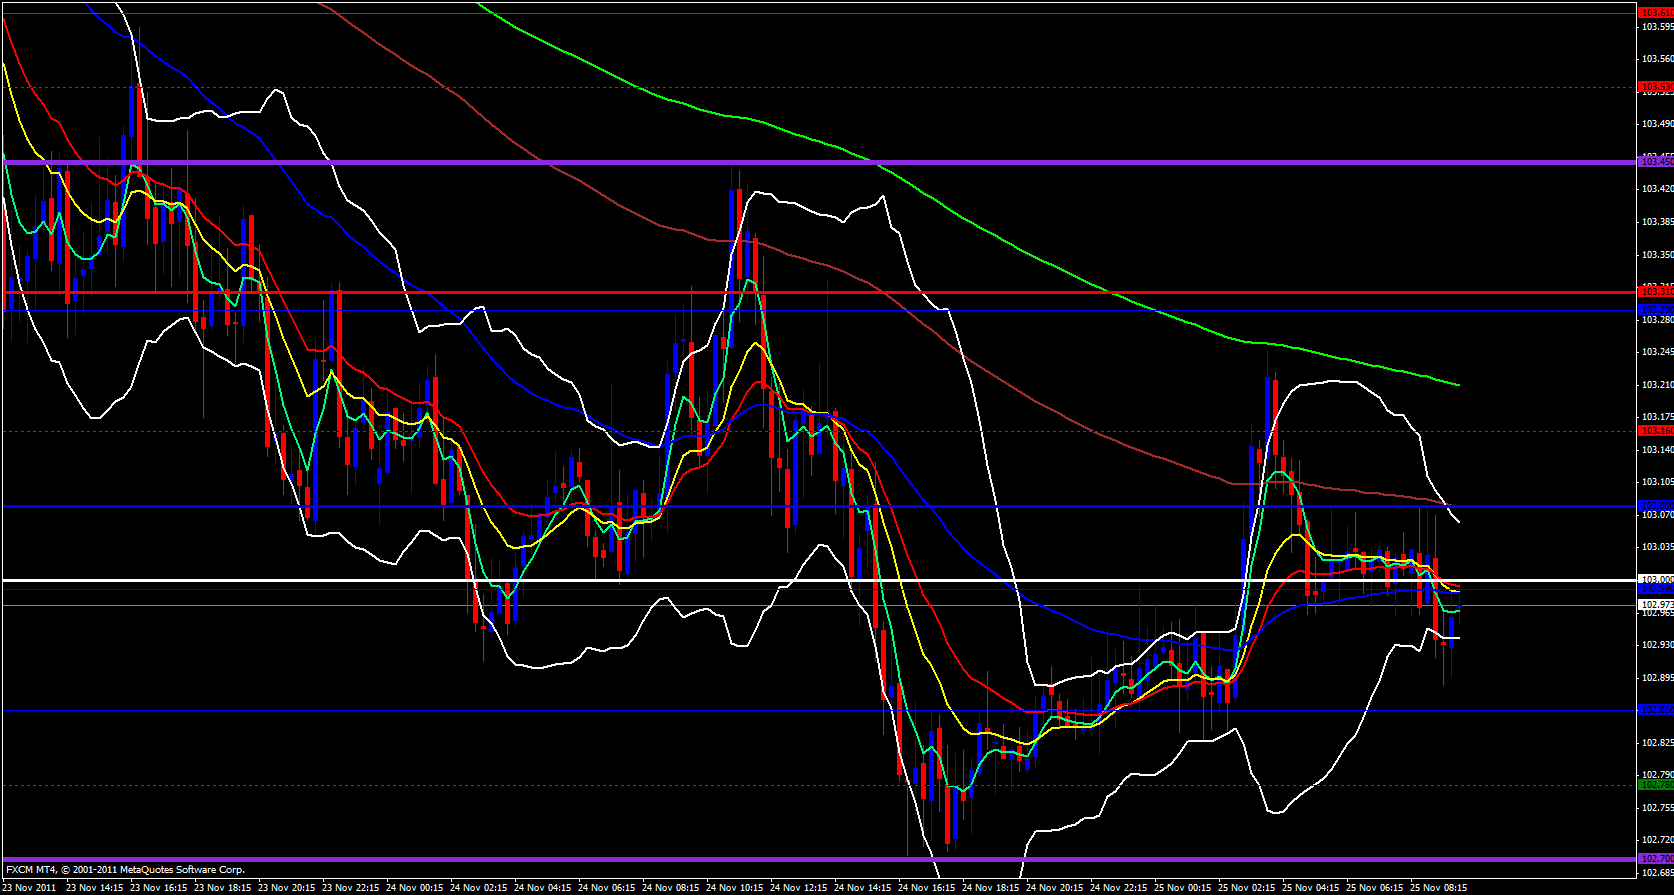Click the 25 Nov 08:15 time label
Screen dimensions: 1674x895
pos(1439,887)
